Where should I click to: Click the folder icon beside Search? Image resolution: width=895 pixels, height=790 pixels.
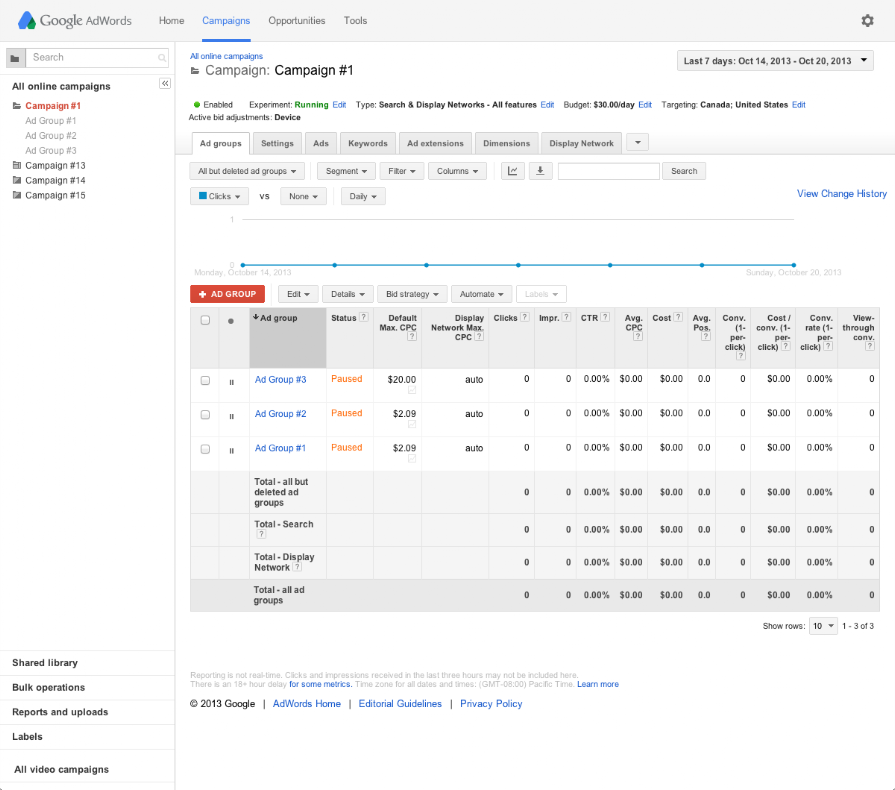[x=15, y=58]
